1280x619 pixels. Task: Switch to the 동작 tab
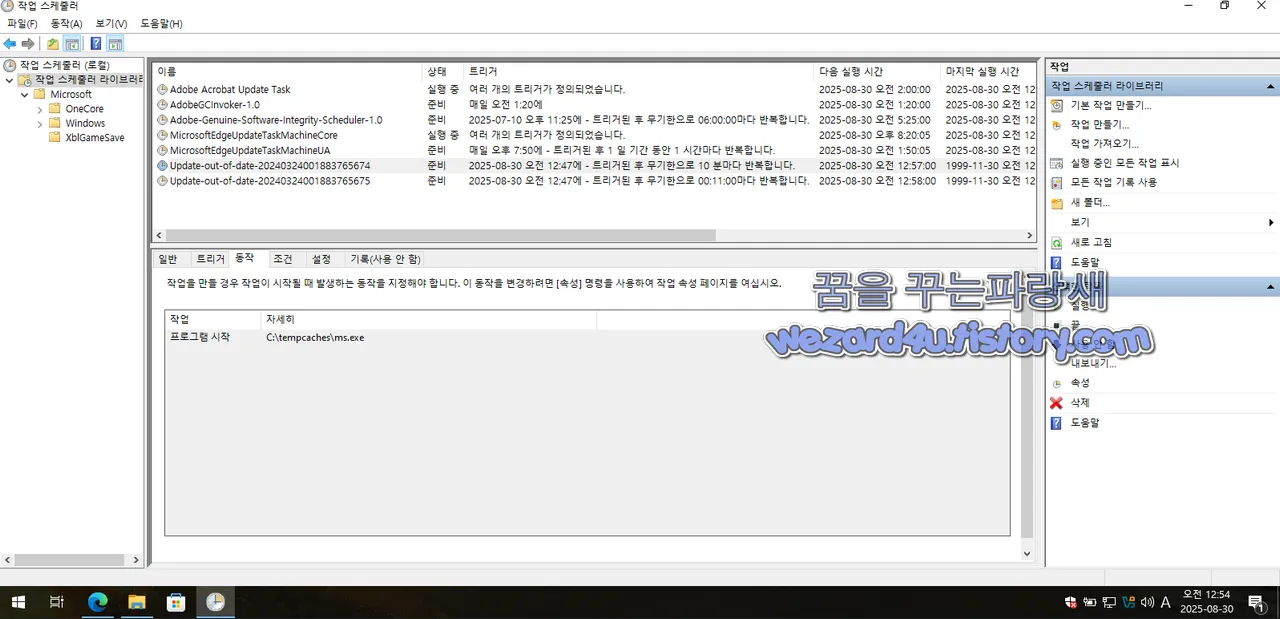click(x=245, y=258)
